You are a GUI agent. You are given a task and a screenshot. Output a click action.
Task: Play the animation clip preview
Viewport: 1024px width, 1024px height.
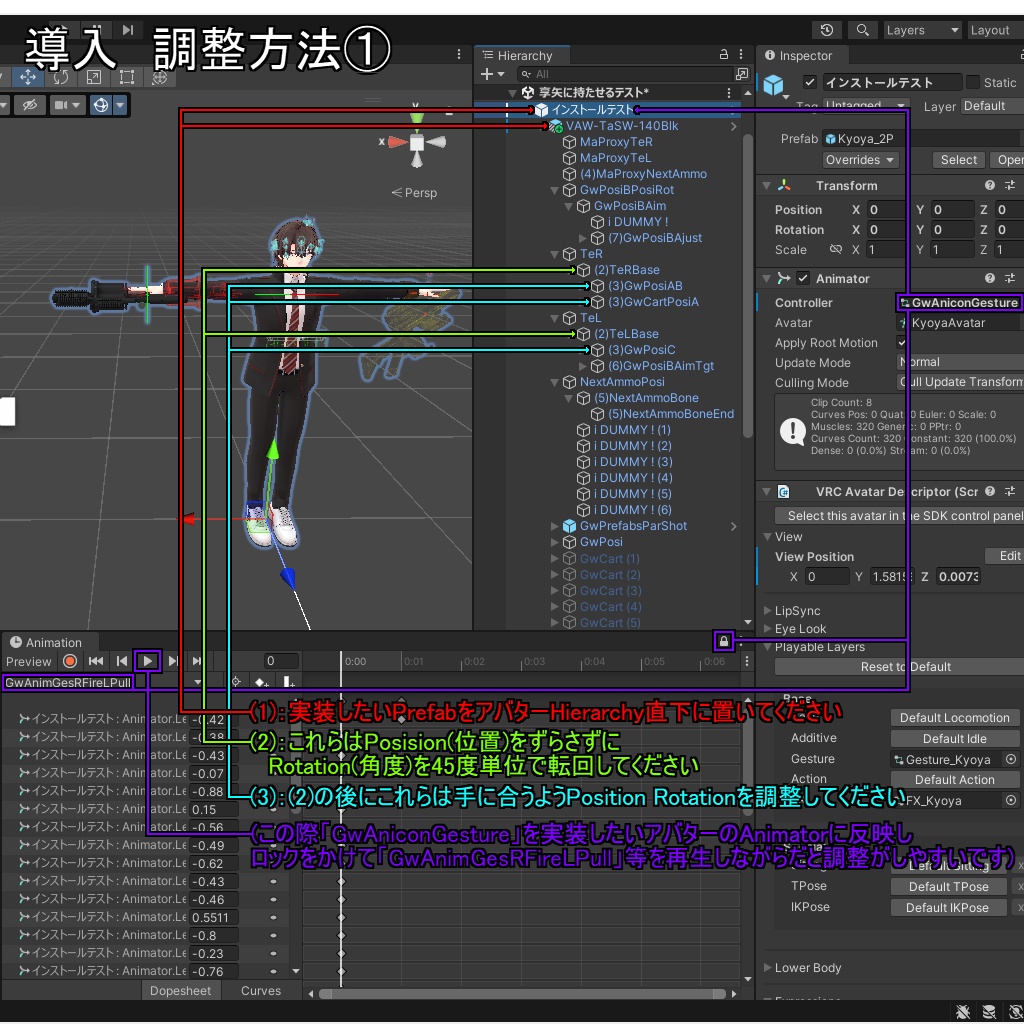pos(148,662)
